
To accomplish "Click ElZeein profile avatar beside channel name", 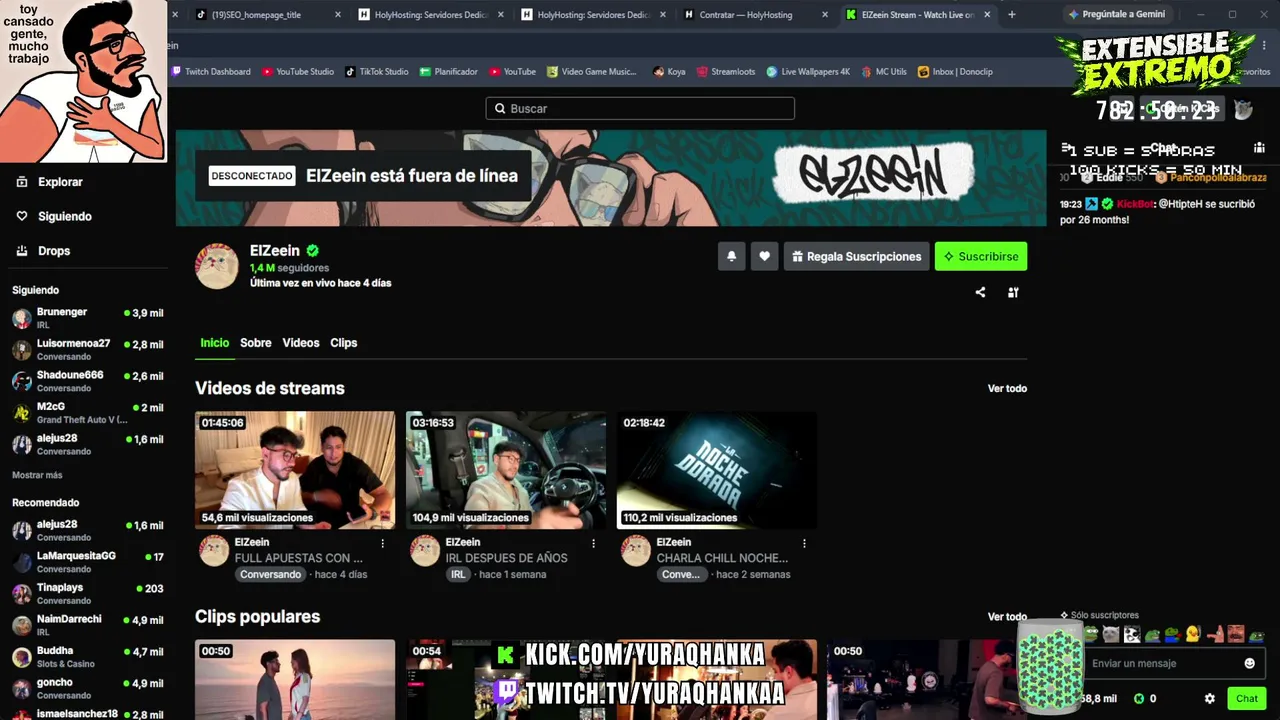I will click(x=217, y=266).
